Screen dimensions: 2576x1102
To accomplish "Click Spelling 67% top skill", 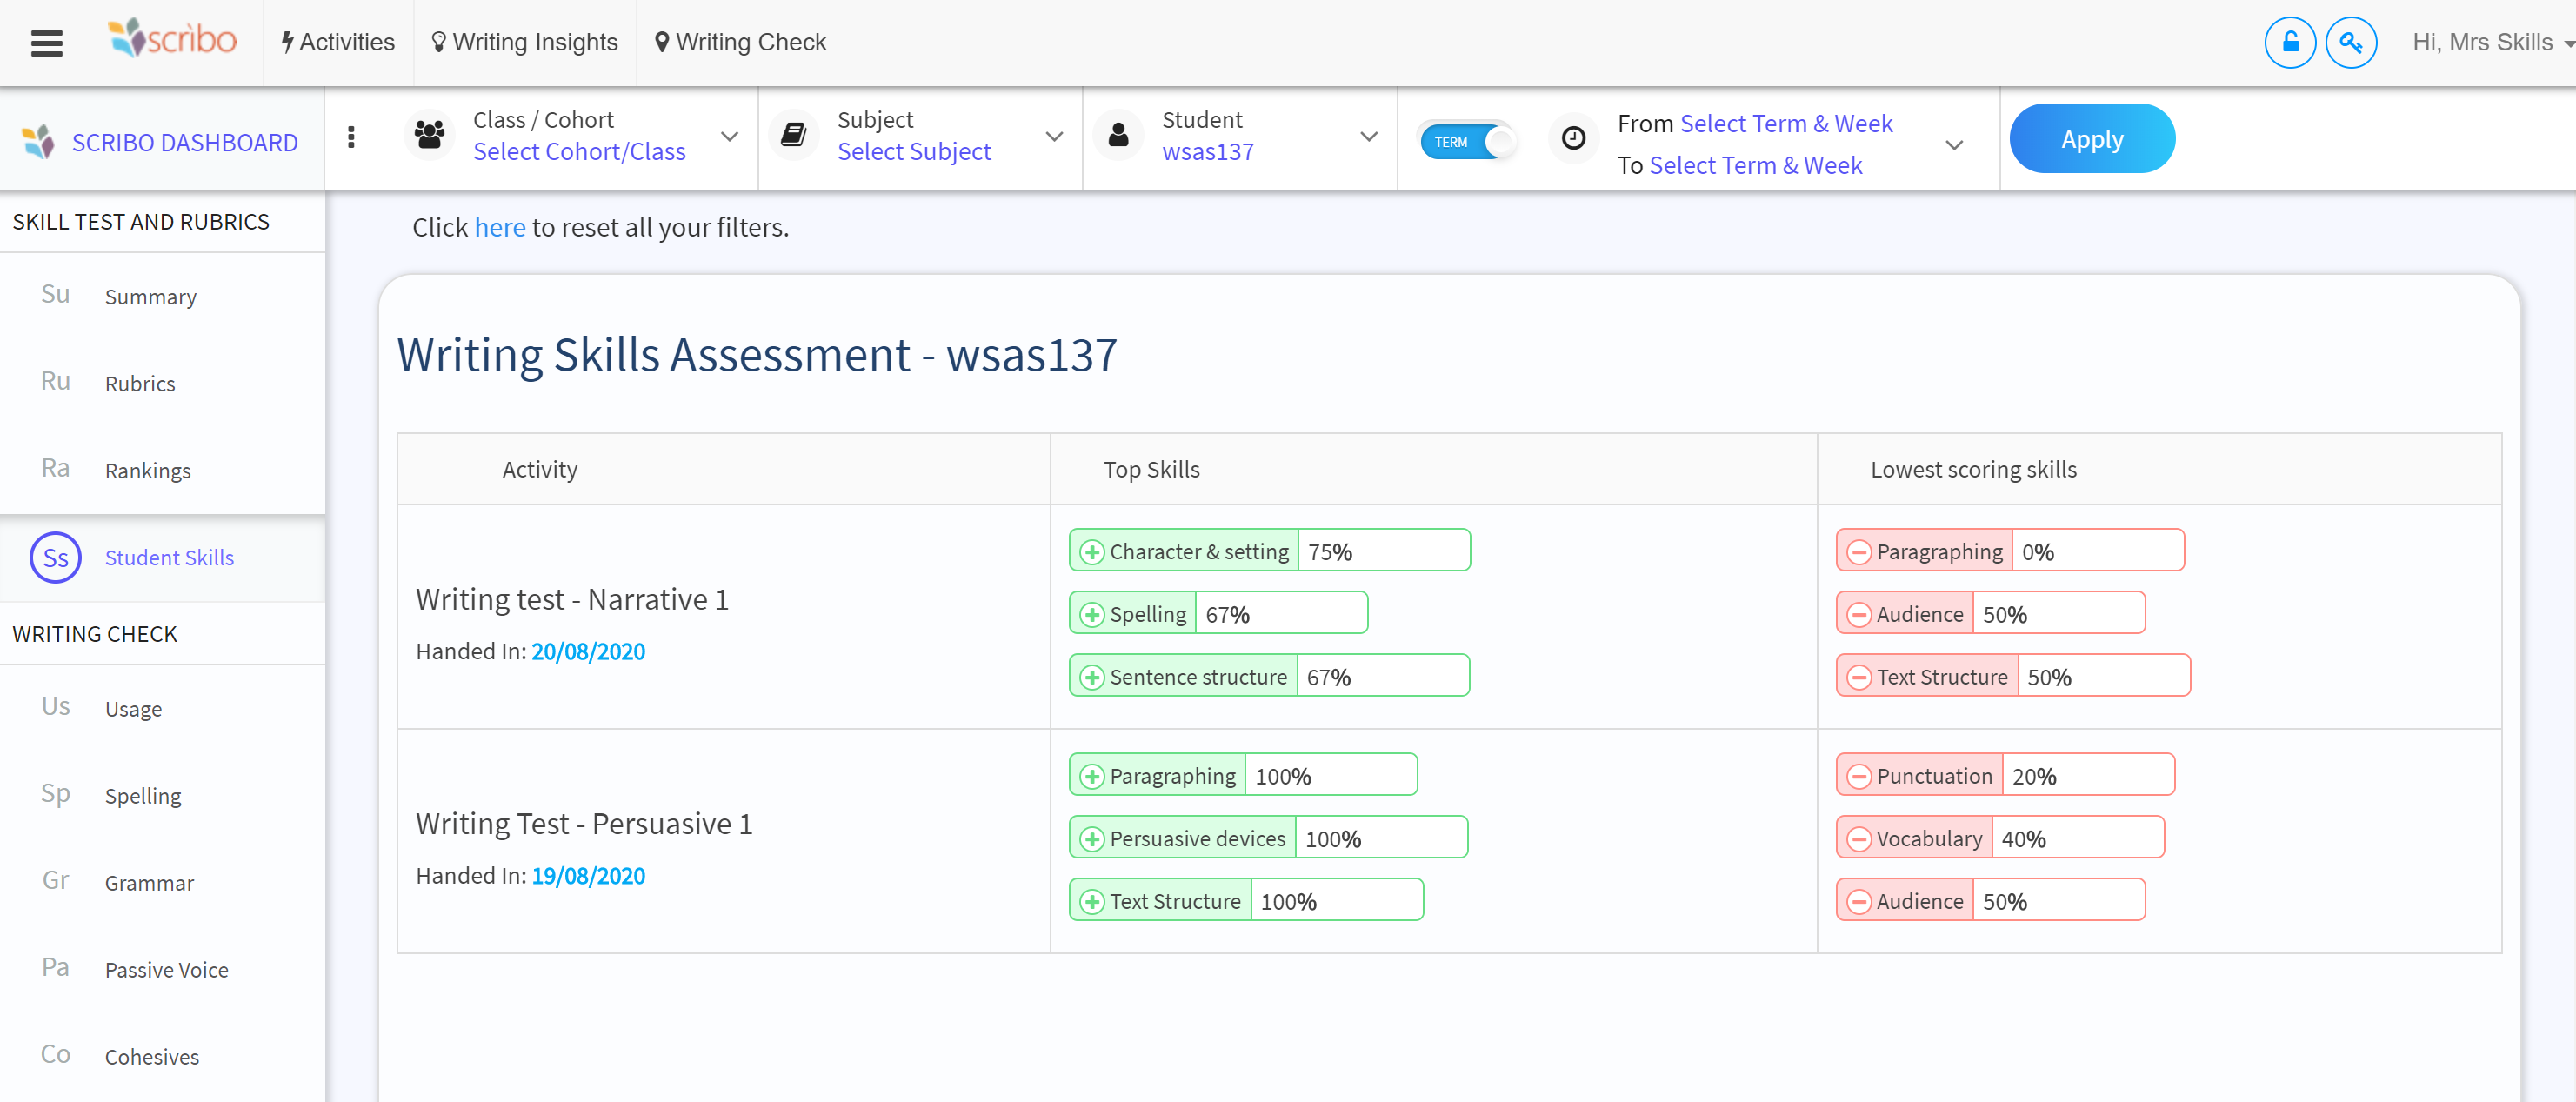I will (1218, 614).
